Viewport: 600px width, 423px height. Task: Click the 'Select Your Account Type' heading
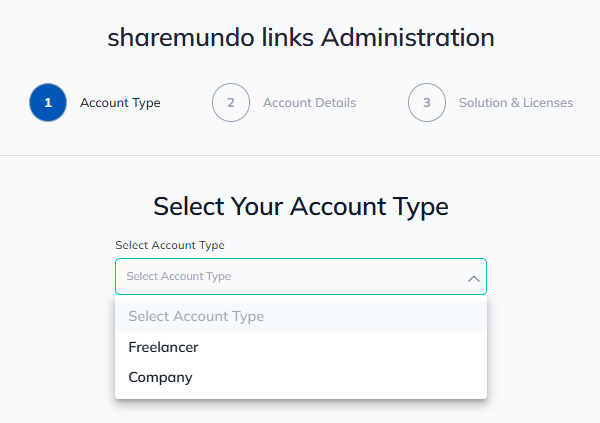pyautogui.click(x=300, y=207)
